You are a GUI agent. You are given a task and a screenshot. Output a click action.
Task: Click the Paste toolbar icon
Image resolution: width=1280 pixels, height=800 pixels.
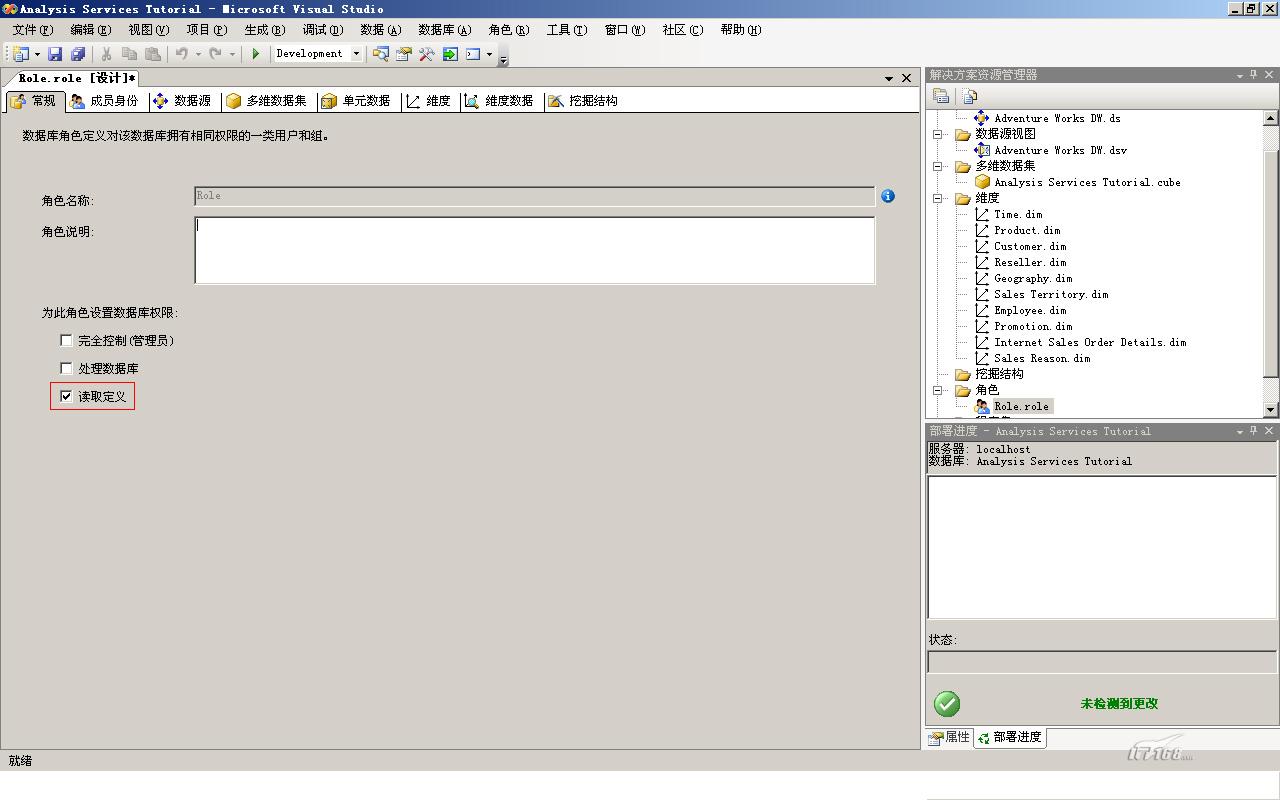153,54
